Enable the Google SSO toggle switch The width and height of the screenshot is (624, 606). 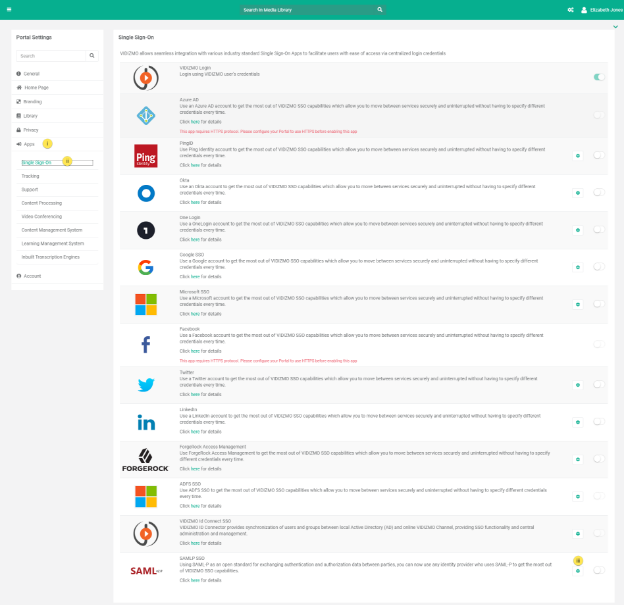(599, 267)
